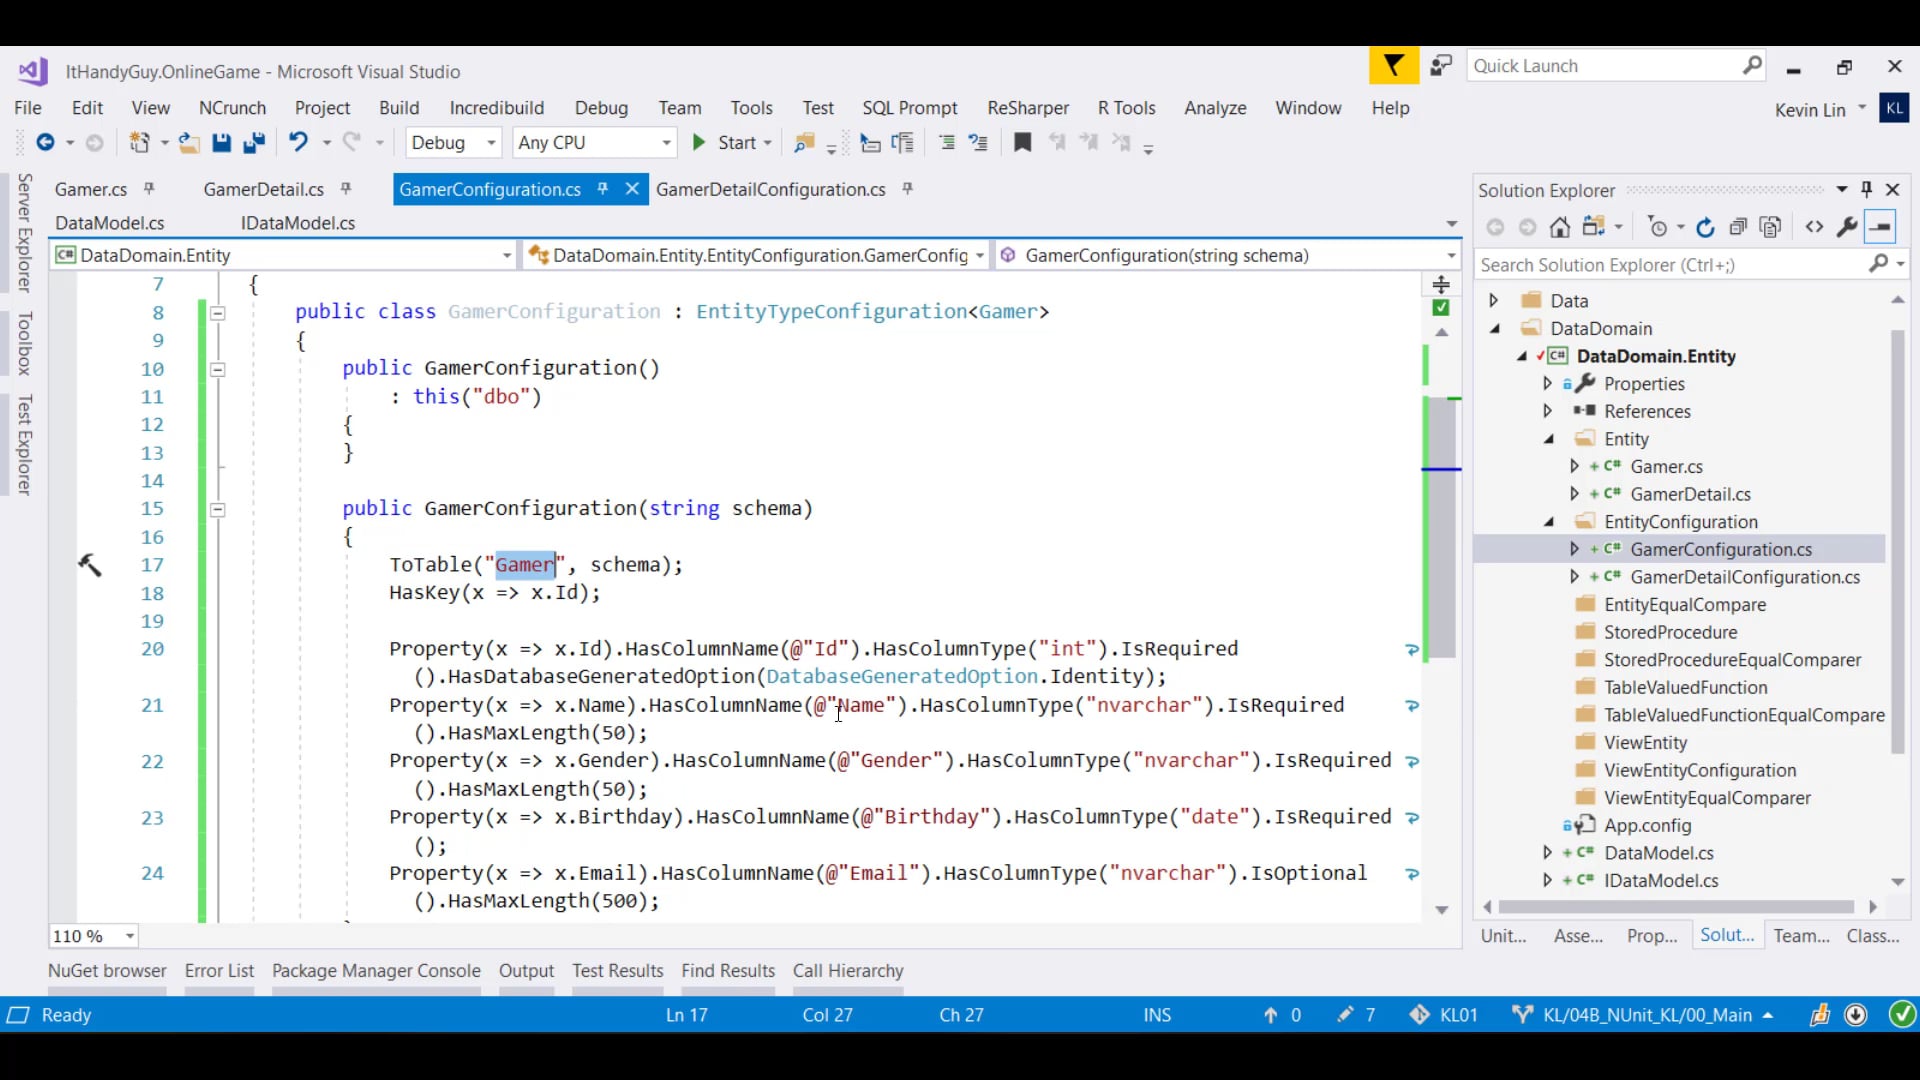The image size is (1920, 1080).
Task: Open the Error List panel
Action: [219, 971]
